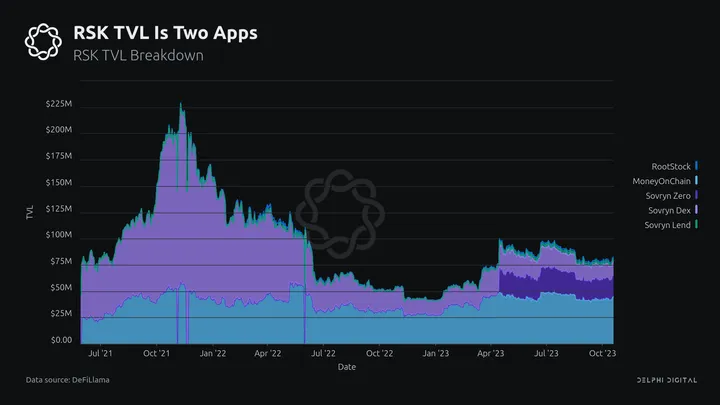Click the chart title 'RSK TVL Is Two Apps'

coord(166,33)
